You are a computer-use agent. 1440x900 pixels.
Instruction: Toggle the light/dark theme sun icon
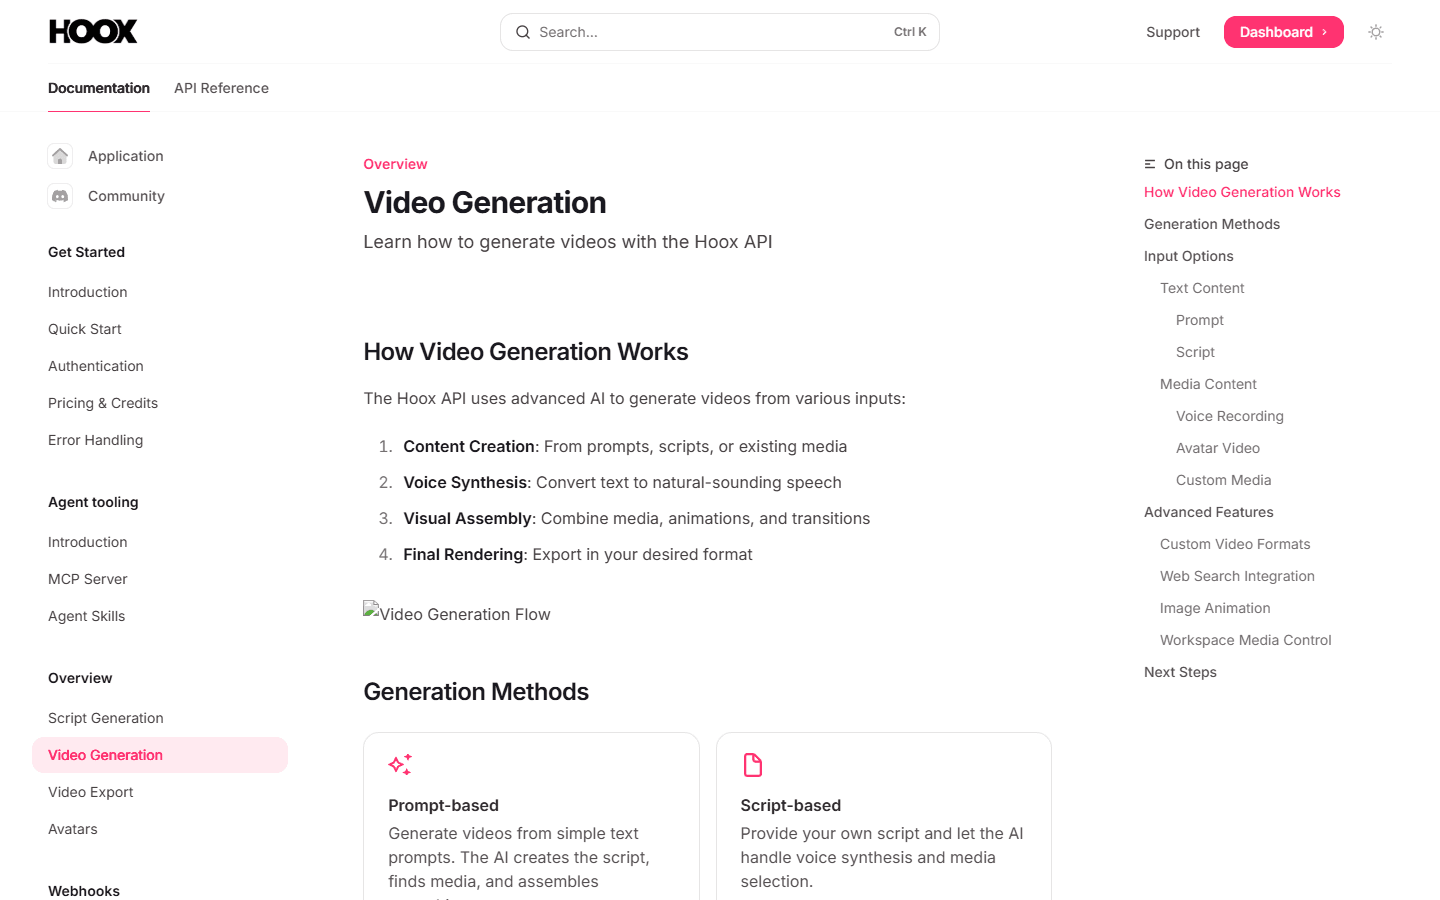tap(1376, 32)
